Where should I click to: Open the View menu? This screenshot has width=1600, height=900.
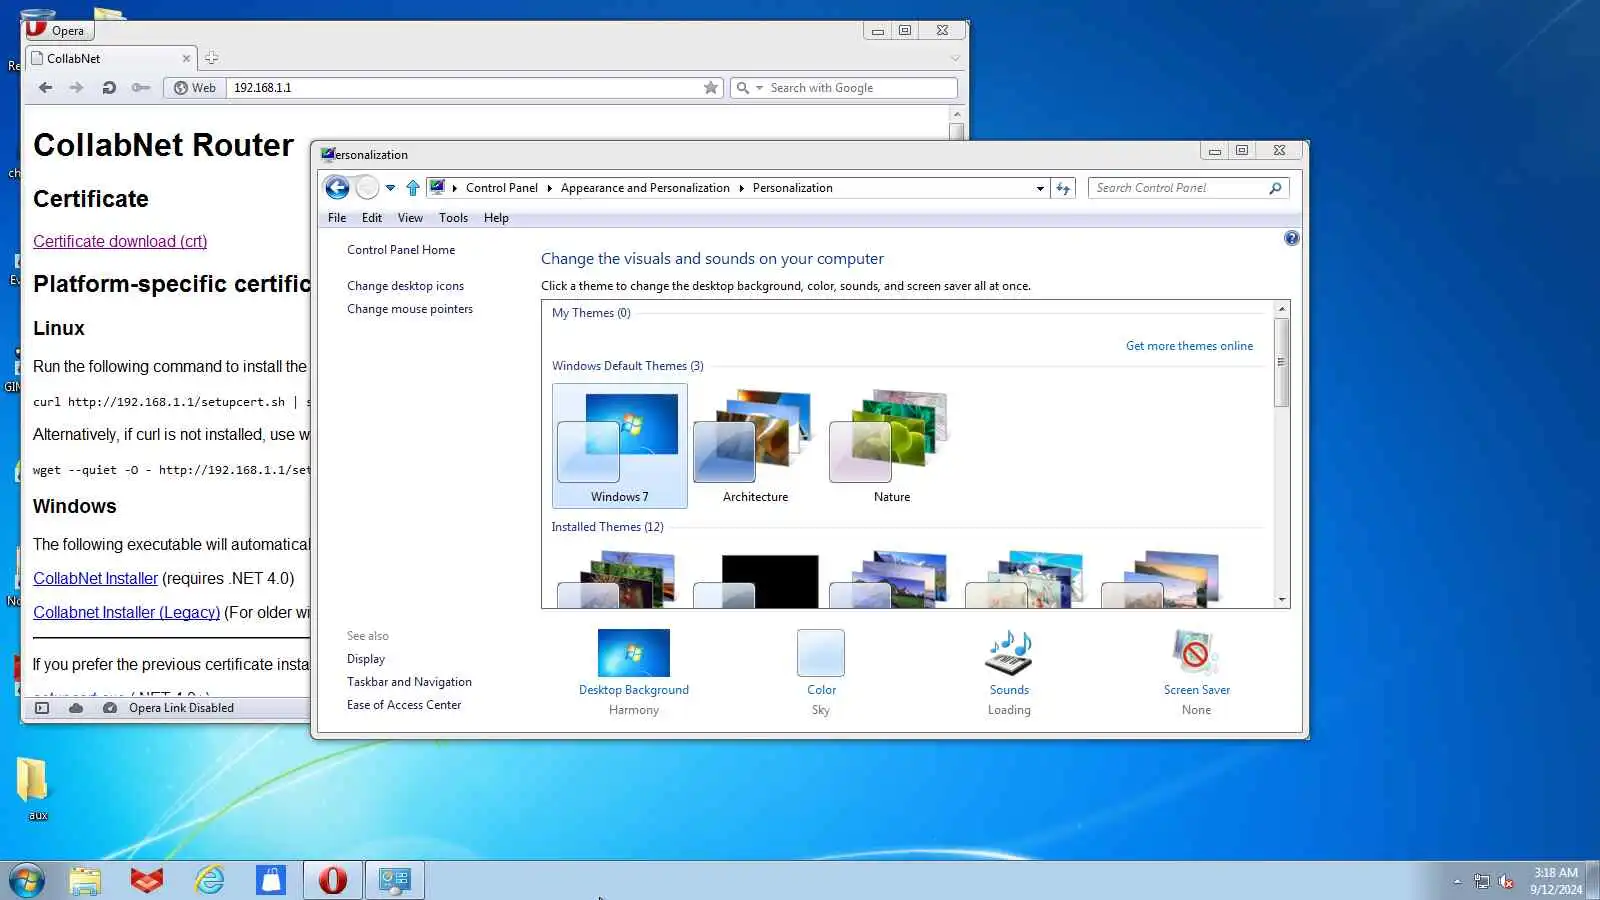point(410,218)
